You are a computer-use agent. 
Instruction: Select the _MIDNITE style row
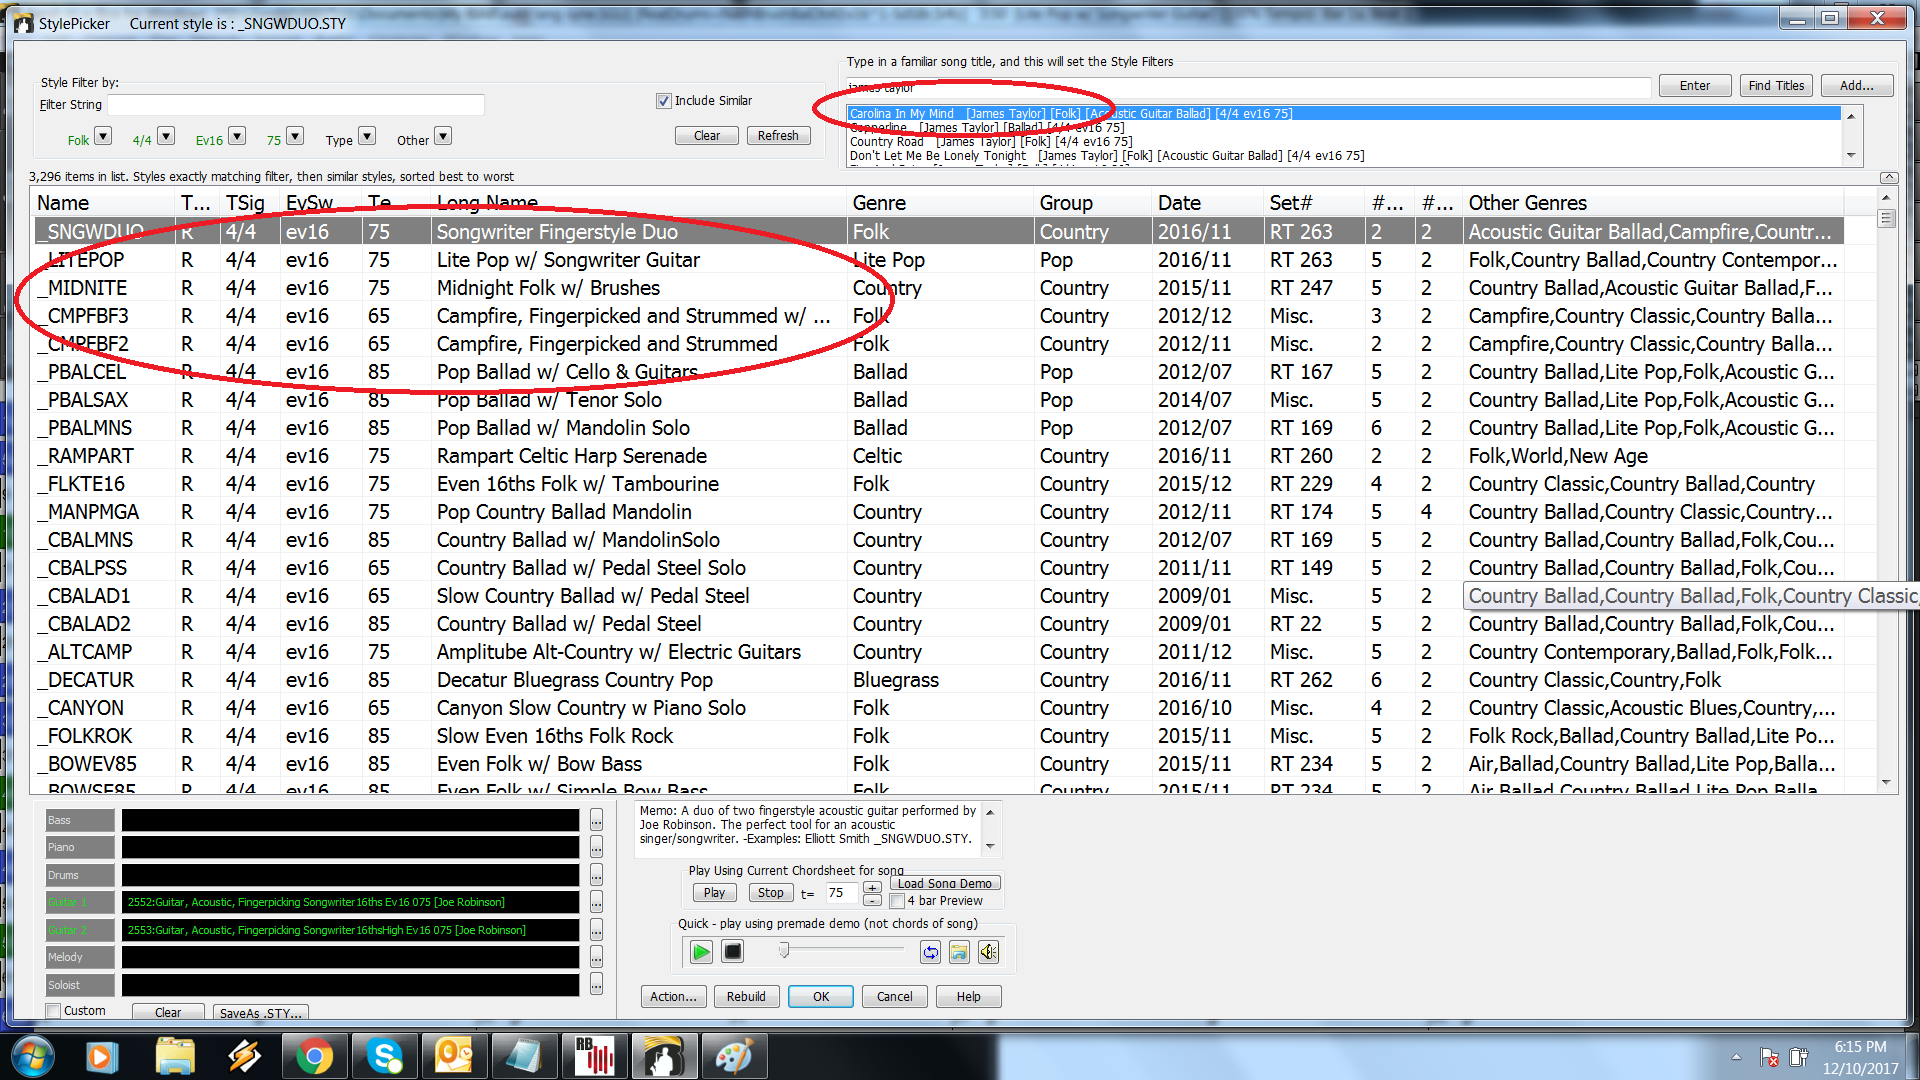(x=939, y=288)
